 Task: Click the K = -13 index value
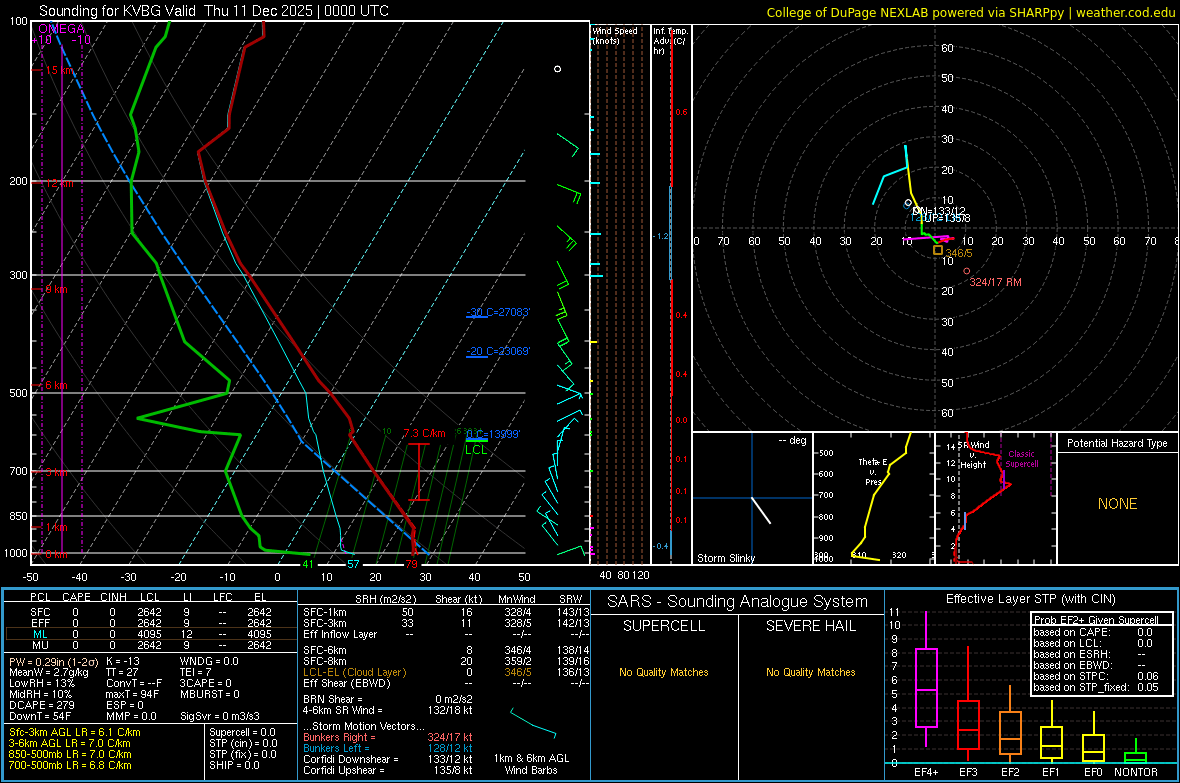123,661
